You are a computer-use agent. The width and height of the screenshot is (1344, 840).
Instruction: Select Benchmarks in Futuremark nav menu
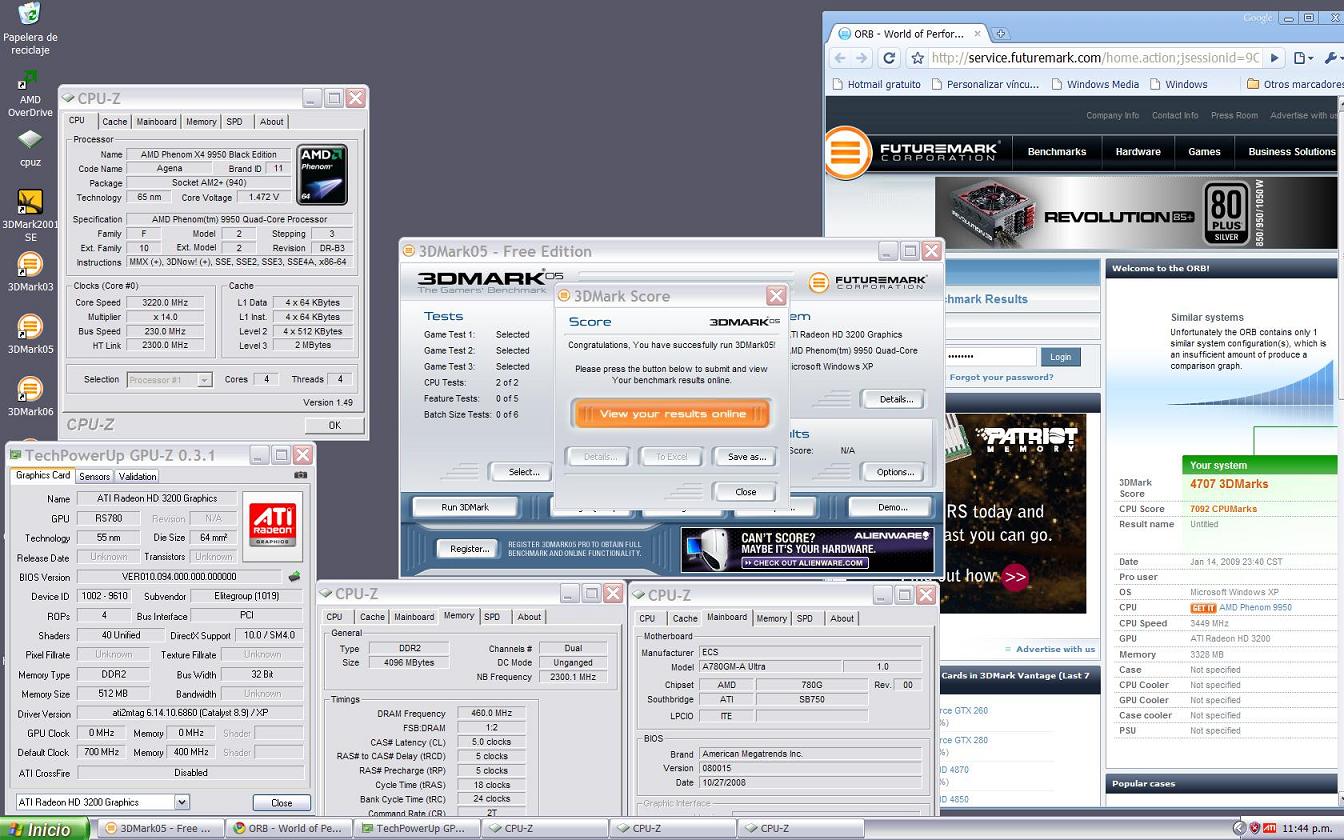point(1057,152)
